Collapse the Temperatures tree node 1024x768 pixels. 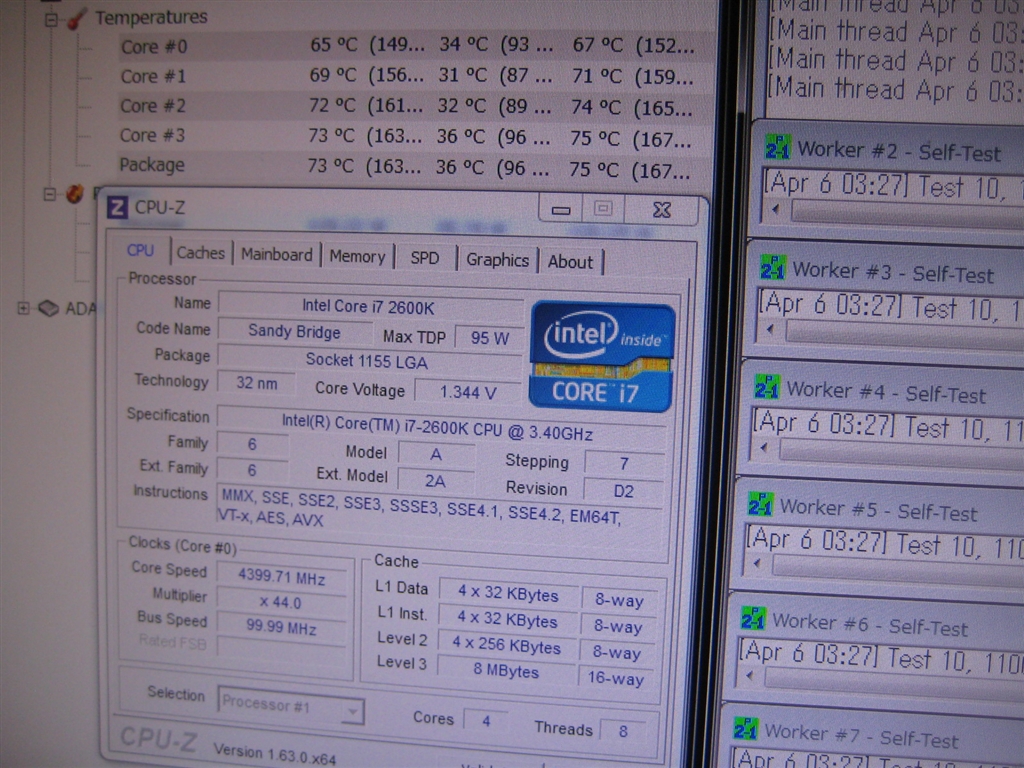click(51, 20)
